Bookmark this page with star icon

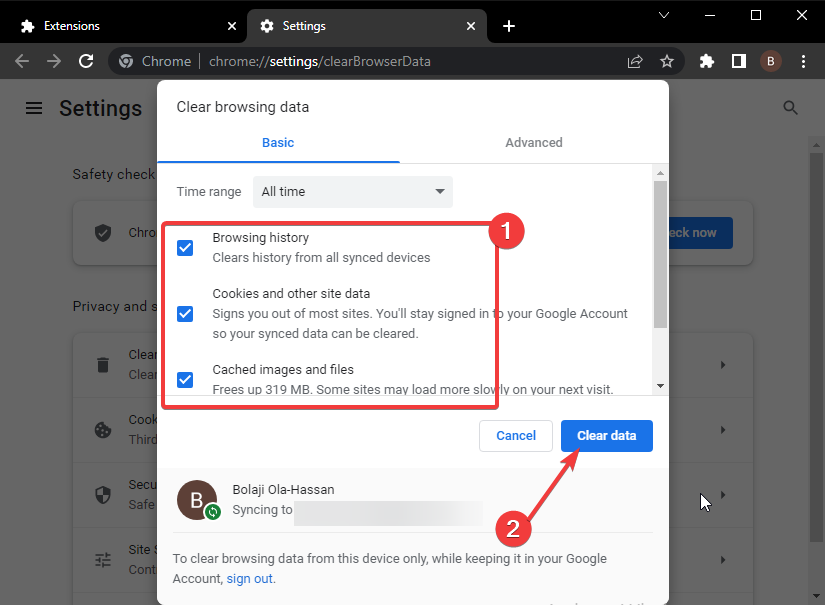click(x=667, y=61)
